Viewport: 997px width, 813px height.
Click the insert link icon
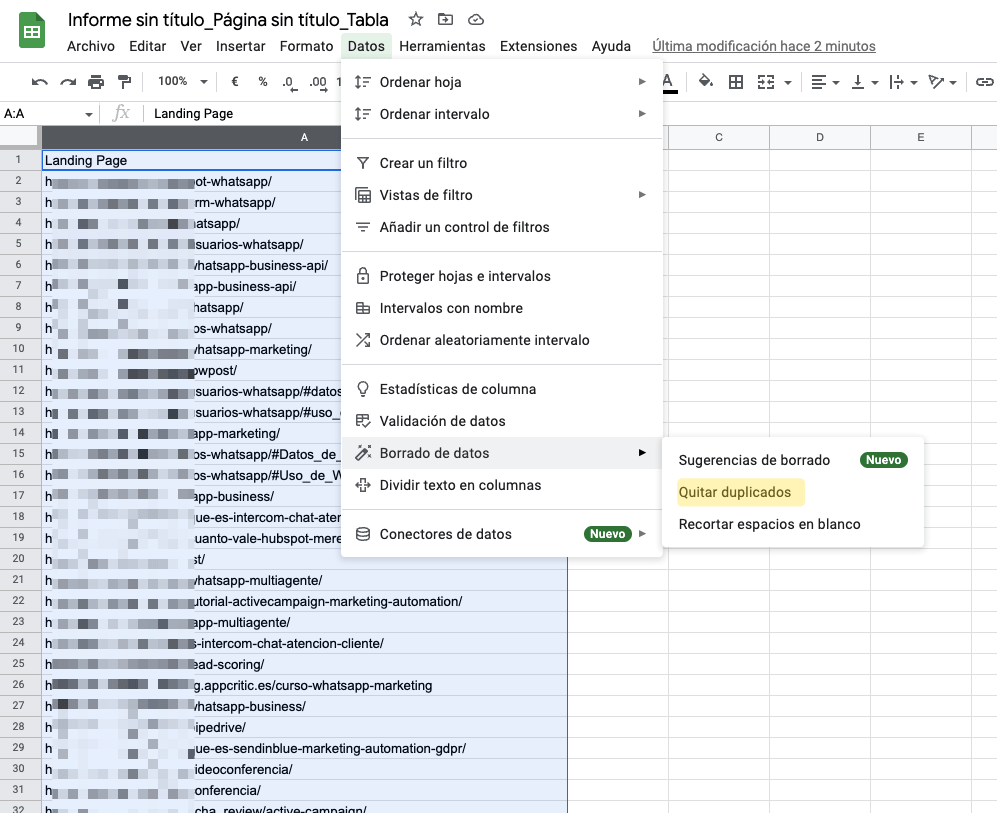984,82
